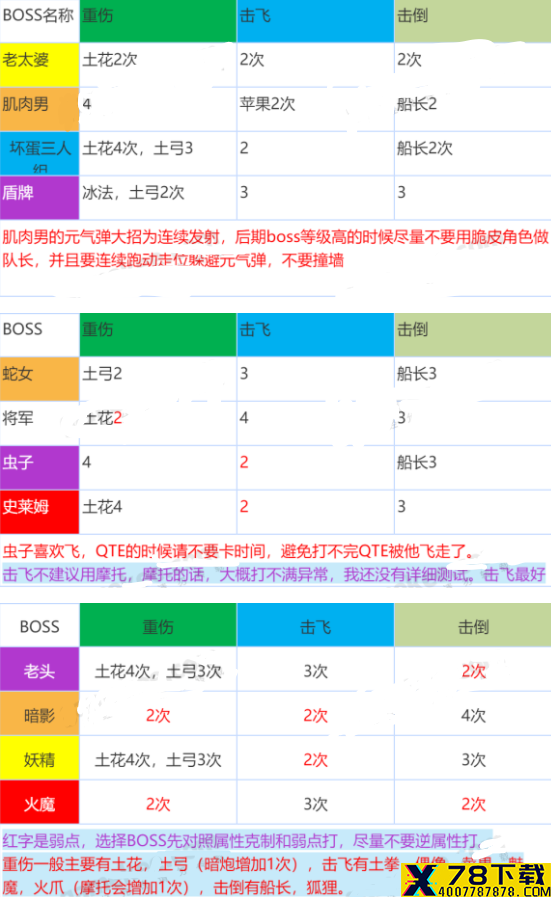Select the orange 暗影 boss cell
The width and height of the screenshot is (551, 897).
click(x=39, y=713)
